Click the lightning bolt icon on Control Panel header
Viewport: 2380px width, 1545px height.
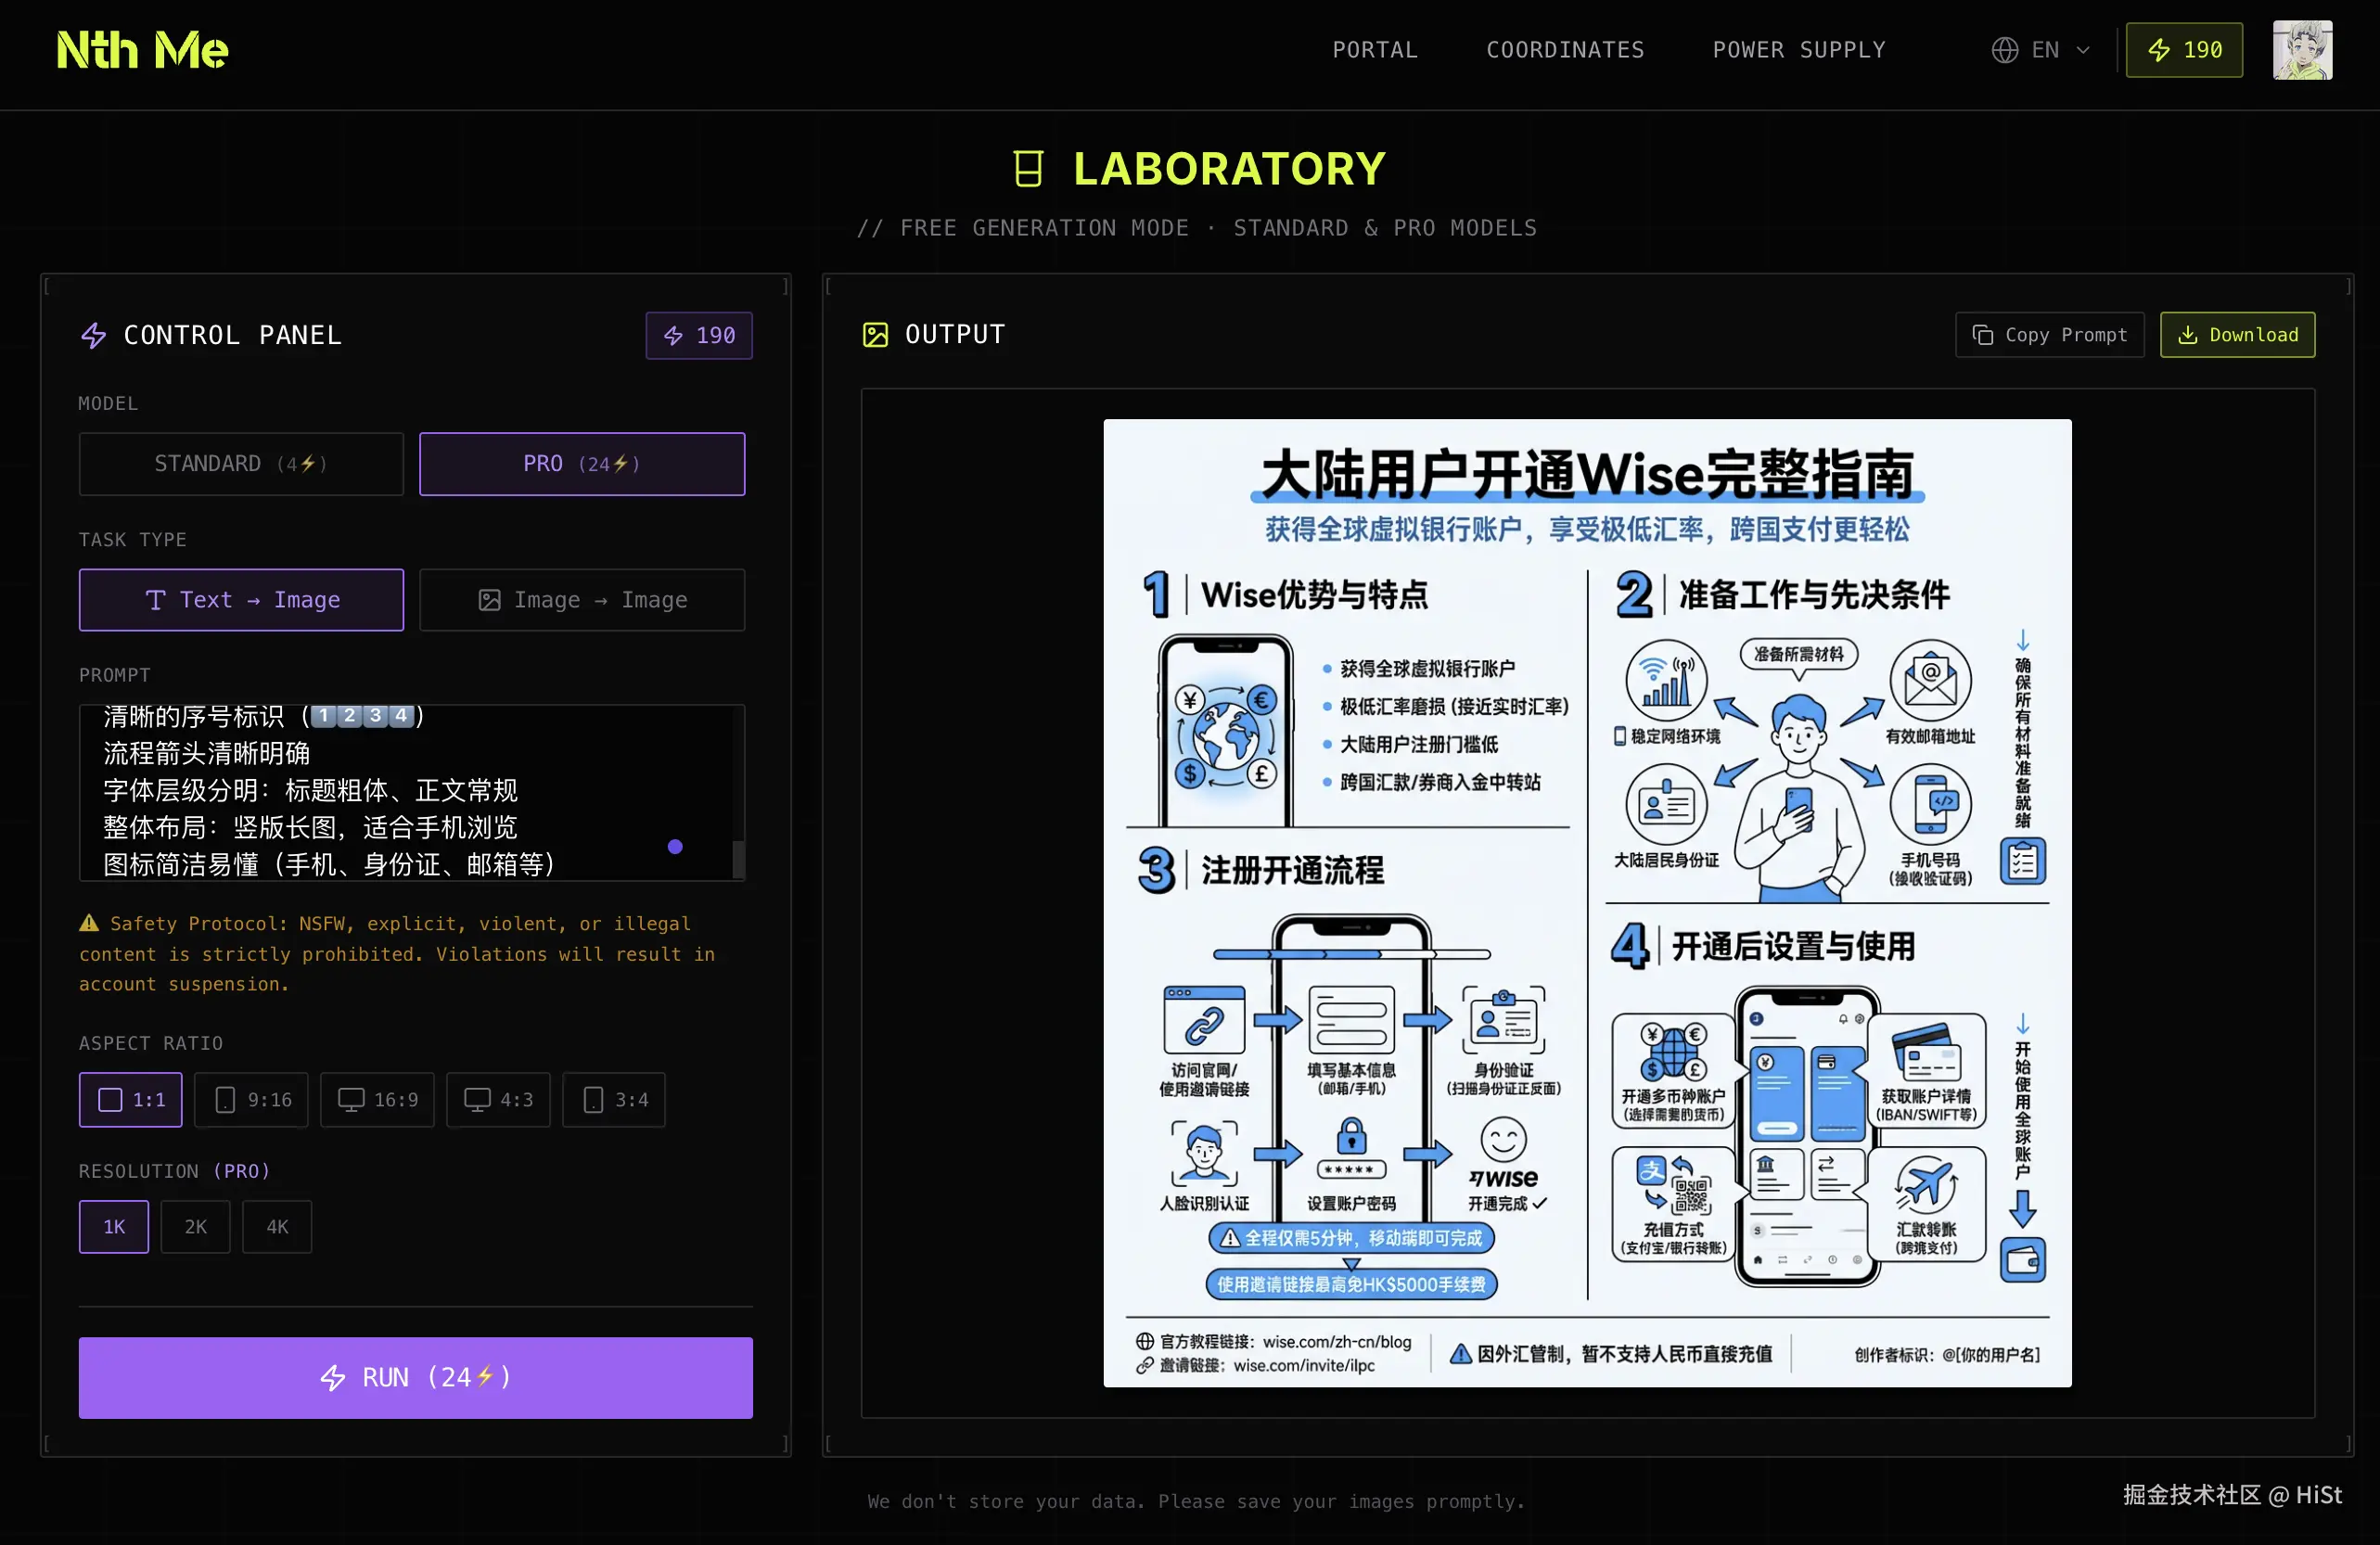point(93,336)
